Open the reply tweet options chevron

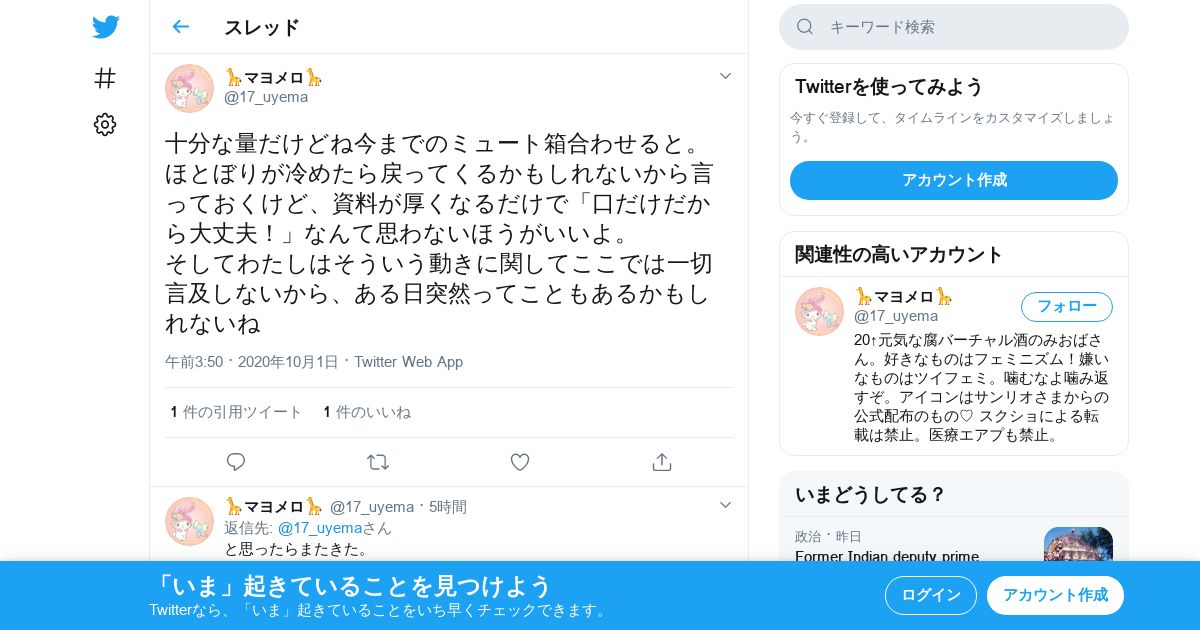[726, 505]
